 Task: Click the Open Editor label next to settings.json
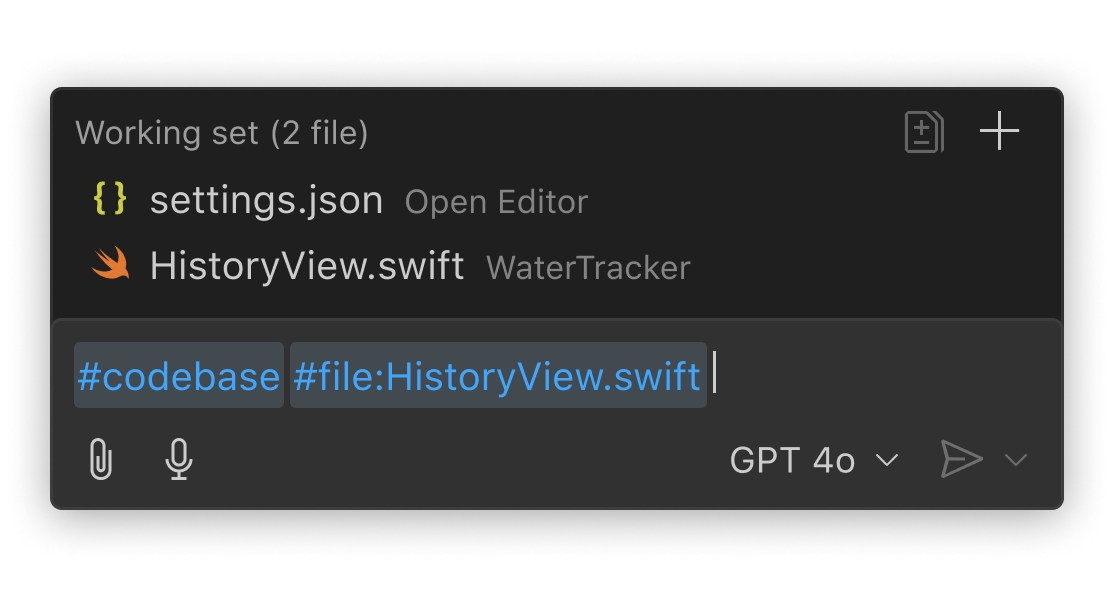(496, 202)
